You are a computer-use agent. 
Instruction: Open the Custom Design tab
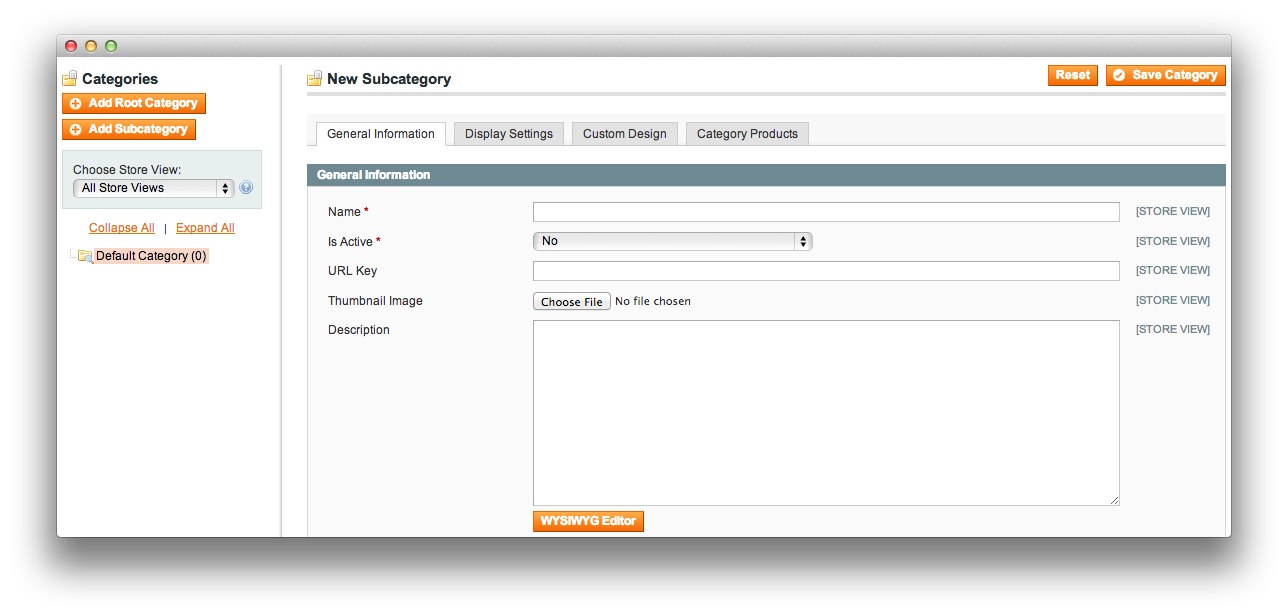625,134
